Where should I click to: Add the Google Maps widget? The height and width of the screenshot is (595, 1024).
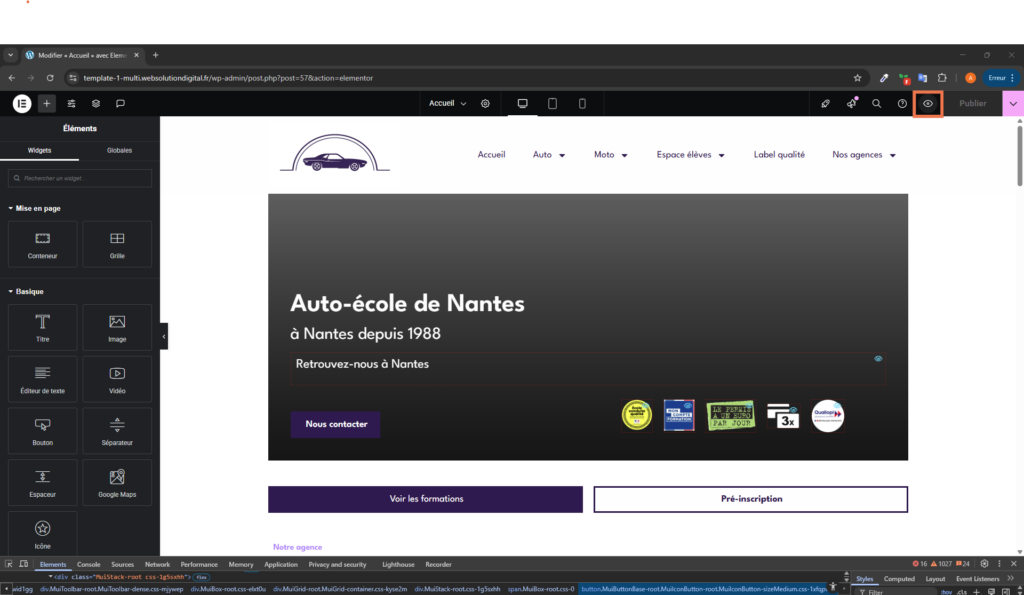[x=117, y=483]
